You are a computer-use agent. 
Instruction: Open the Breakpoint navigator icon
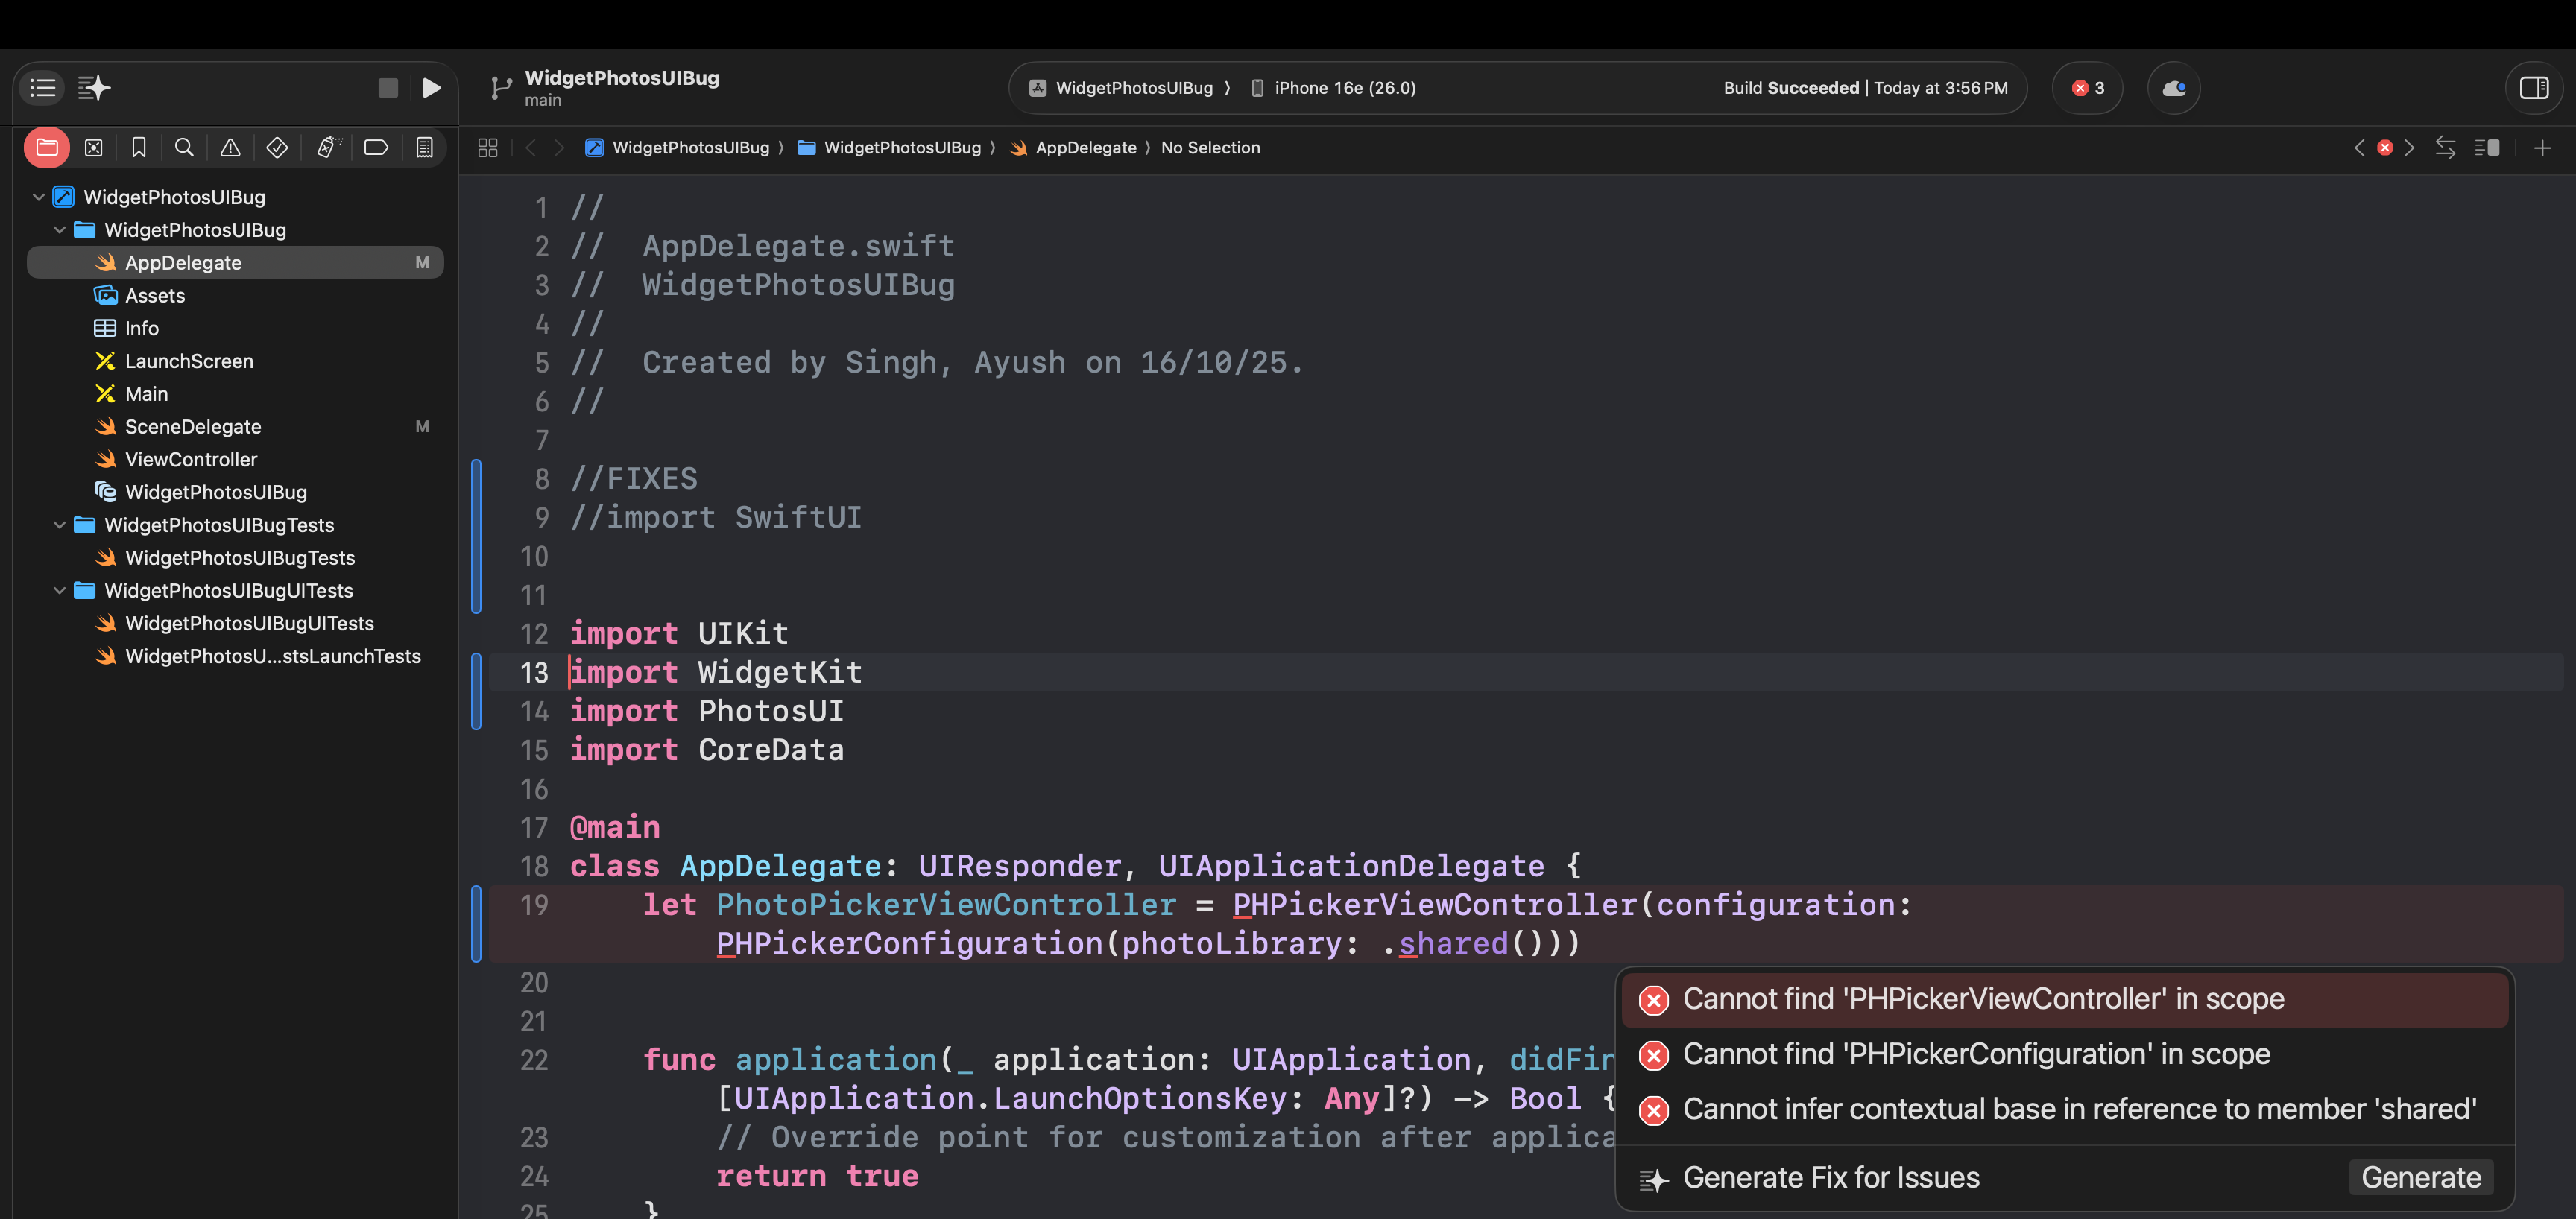coord(376,148)
